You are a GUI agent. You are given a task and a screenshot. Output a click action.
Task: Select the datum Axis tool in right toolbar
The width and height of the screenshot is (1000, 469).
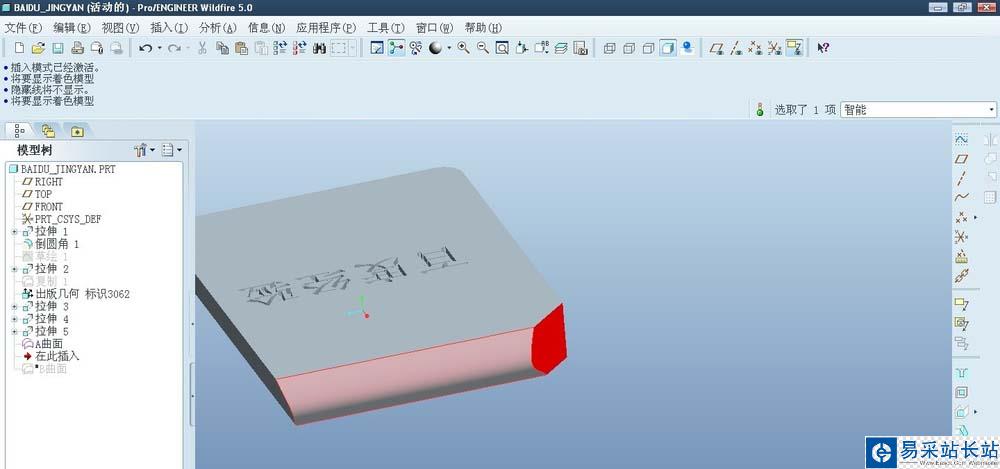(961, 178)
